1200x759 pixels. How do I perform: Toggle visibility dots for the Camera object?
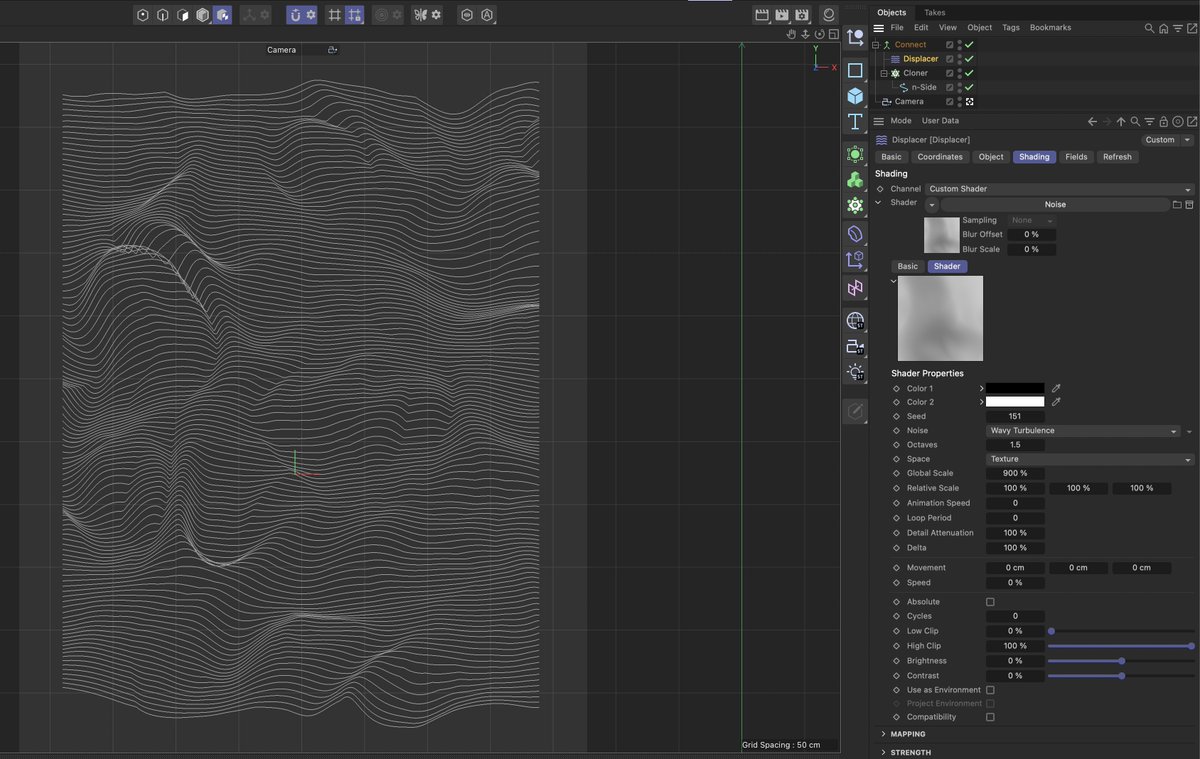960,102
